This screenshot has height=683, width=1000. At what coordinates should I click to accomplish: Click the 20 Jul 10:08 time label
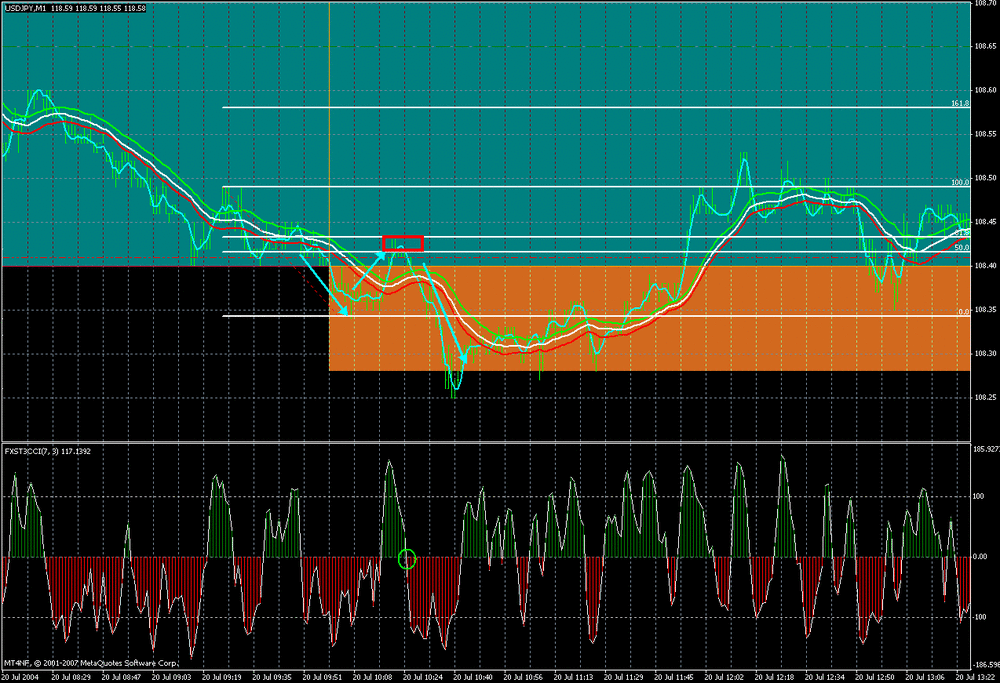(x=372, y=677)
